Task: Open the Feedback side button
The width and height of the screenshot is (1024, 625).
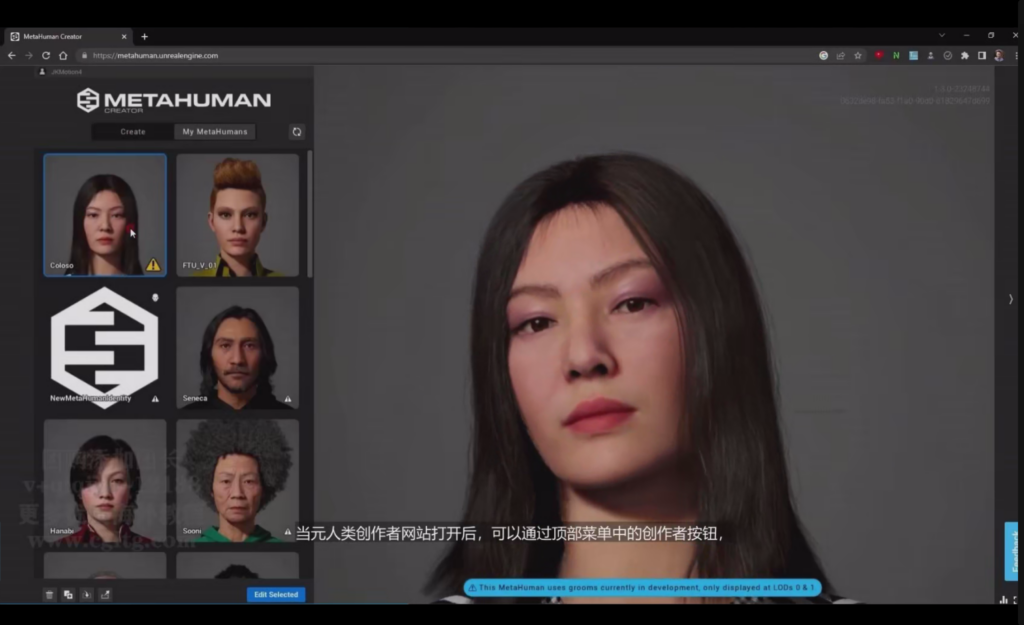Action: pos(1013,551)
